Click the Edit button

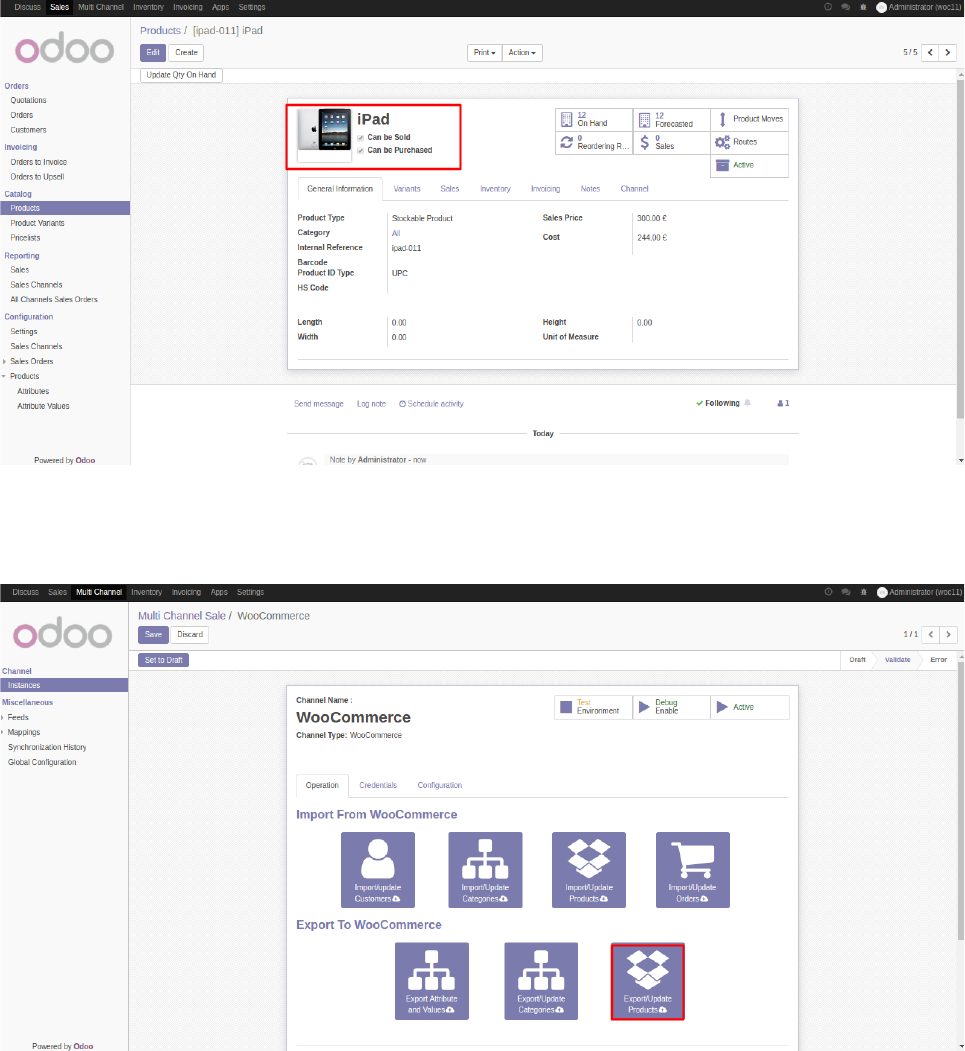point(153,52)
